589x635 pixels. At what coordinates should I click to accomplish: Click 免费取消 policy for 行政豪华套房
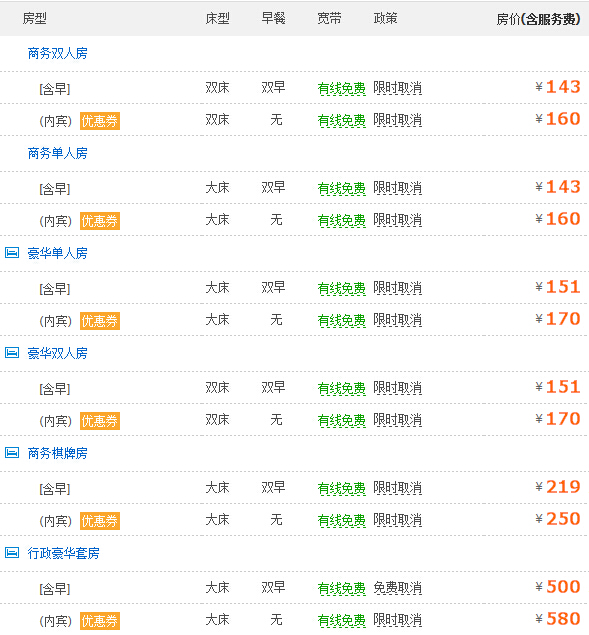click(x=397, y=588)
